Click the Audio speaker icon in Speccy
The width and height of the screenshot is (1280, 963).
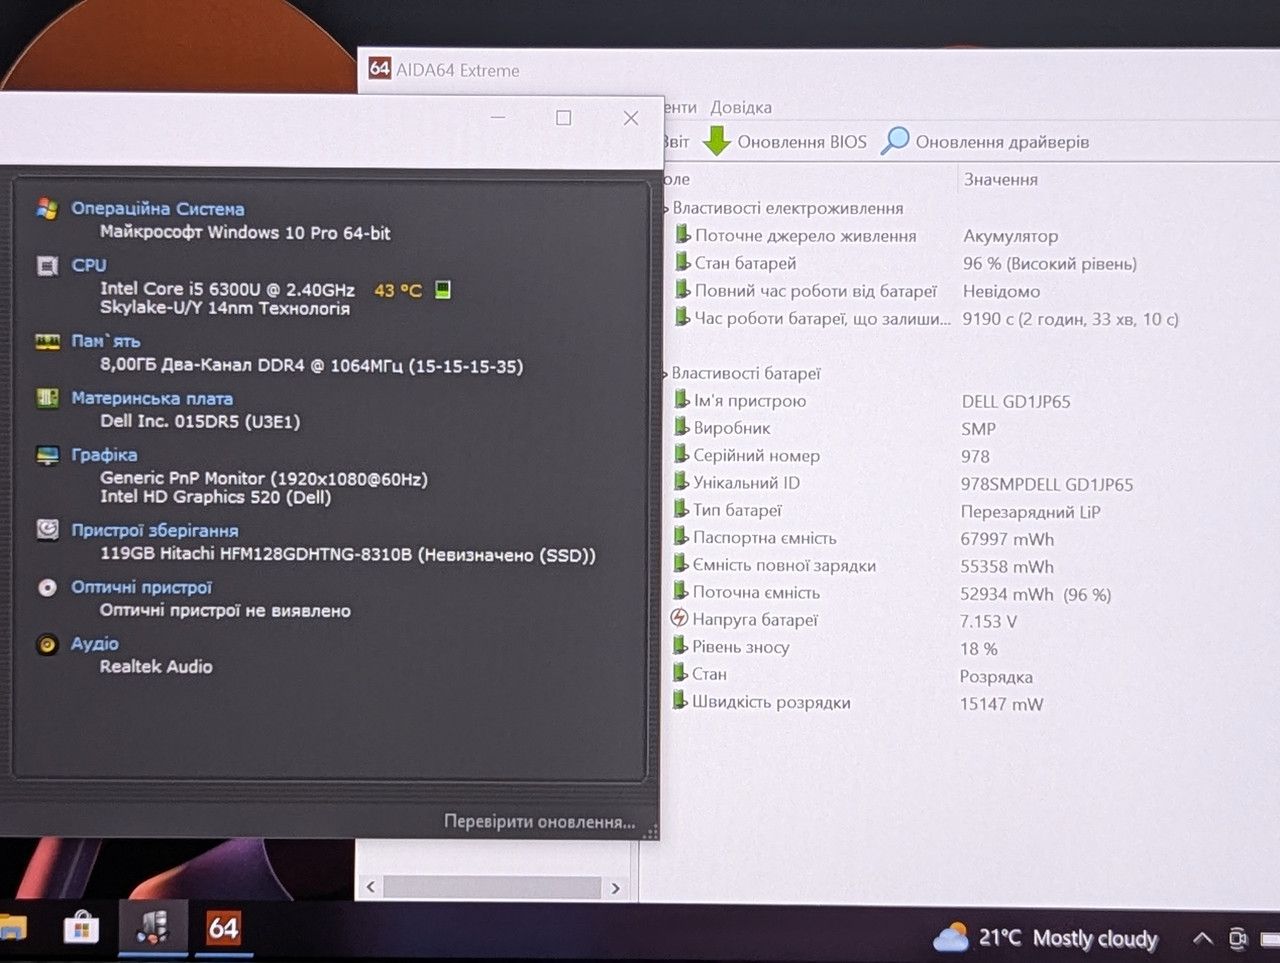click(47, 644)
